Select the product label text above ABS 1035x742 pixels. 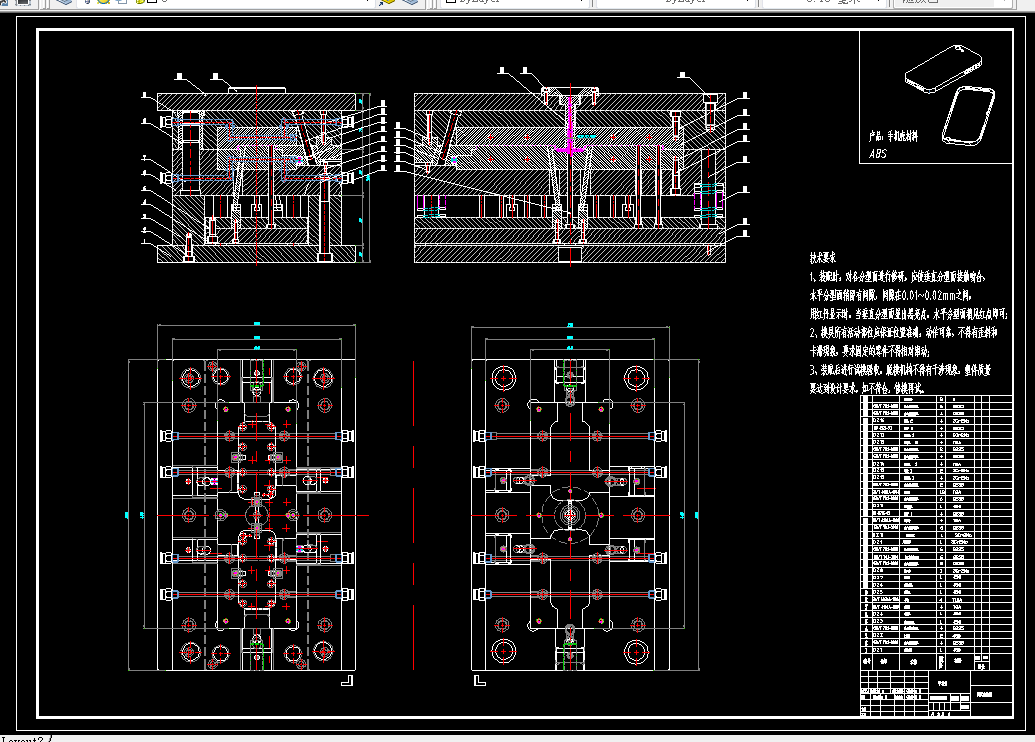point(893,136)
